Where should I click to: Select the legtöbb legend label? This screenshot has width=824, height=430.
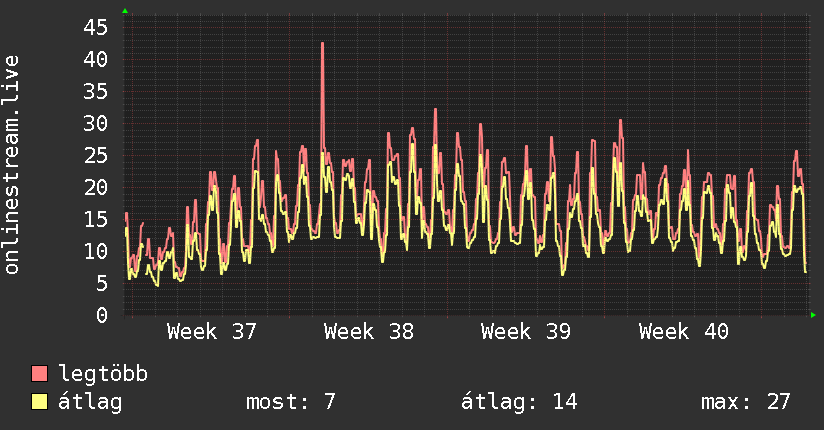click(103, 374)
